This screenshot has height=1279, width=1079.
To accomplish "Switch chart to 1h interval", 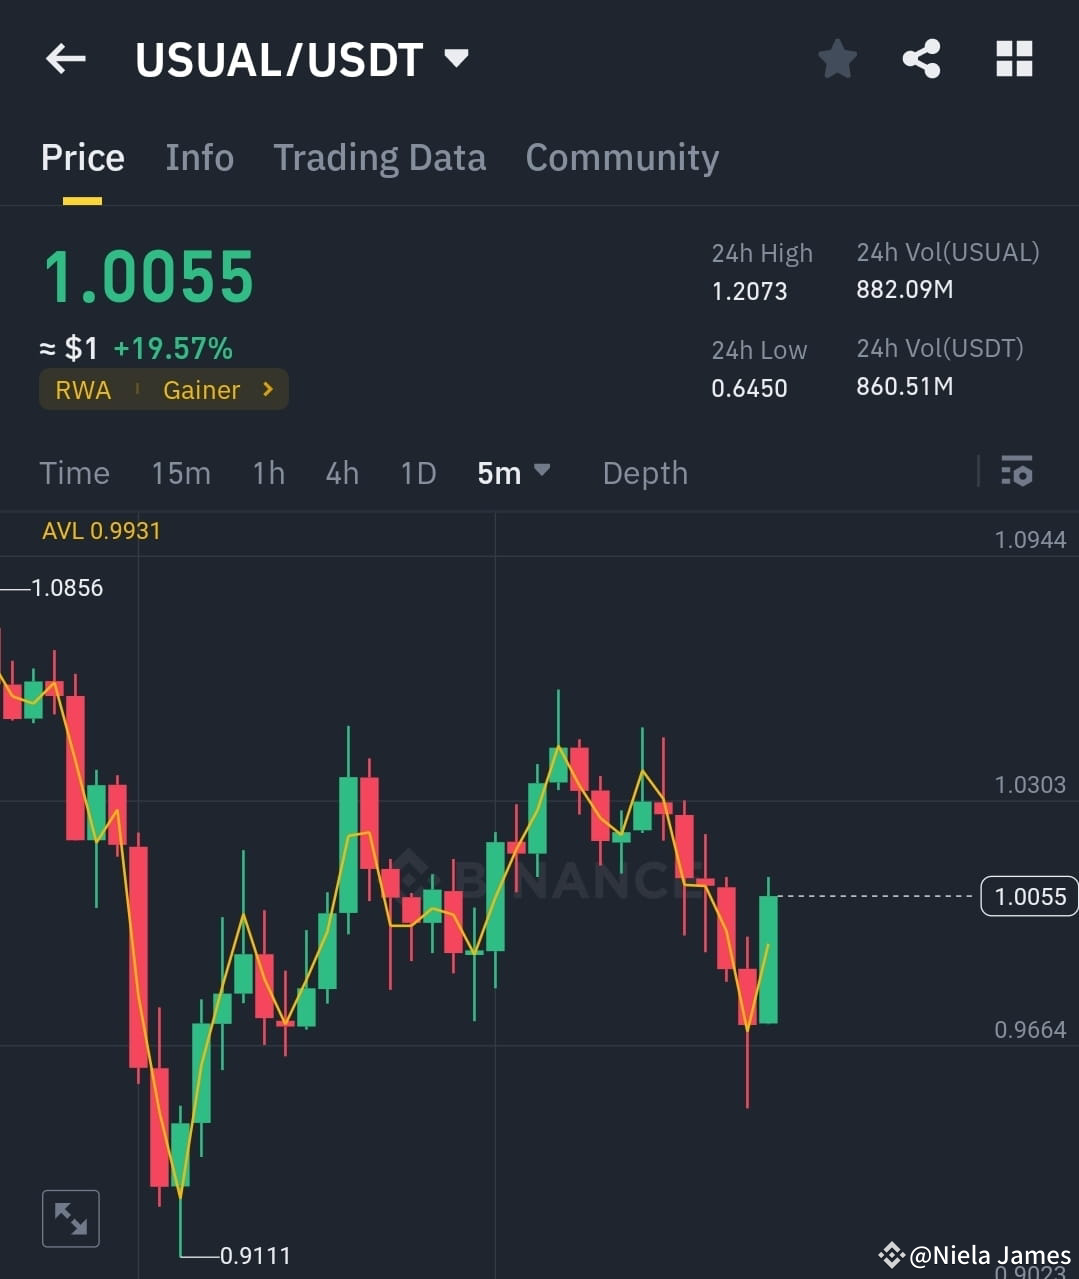I will [x=268, y=473].
